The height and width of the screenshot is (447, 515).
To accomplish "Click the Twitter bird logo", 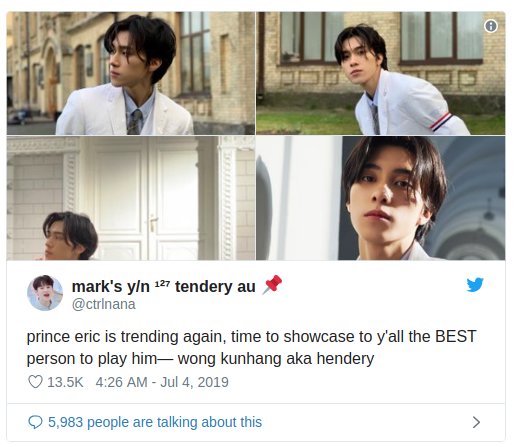I will 475,285.
